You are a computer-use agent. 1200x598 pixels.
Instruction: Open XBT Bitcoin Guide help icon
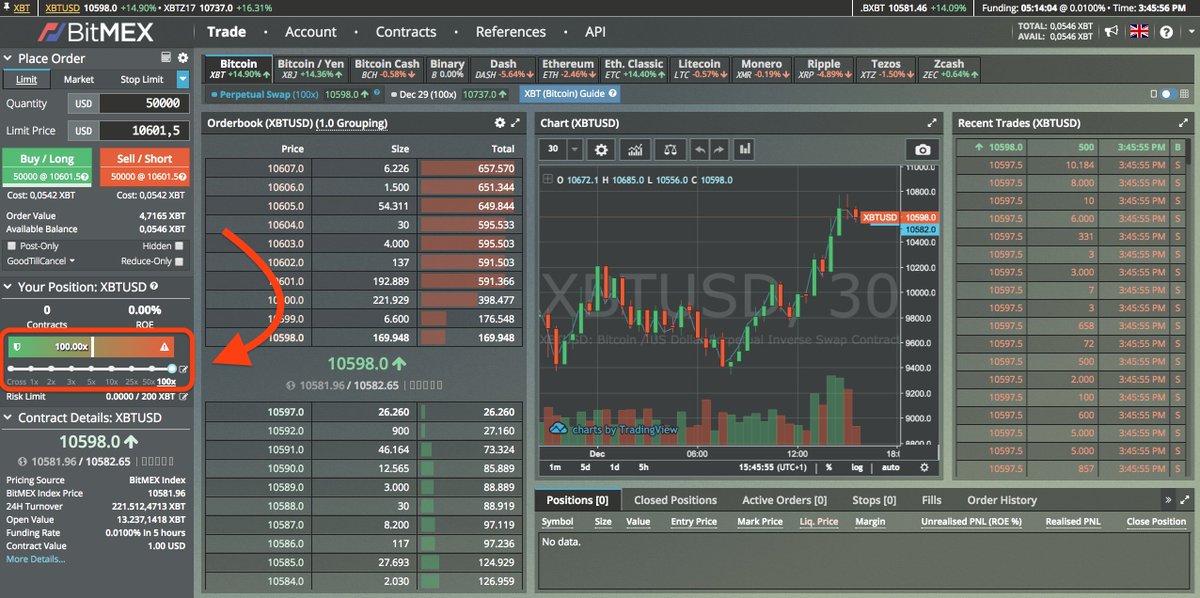(x=613, y=94)
